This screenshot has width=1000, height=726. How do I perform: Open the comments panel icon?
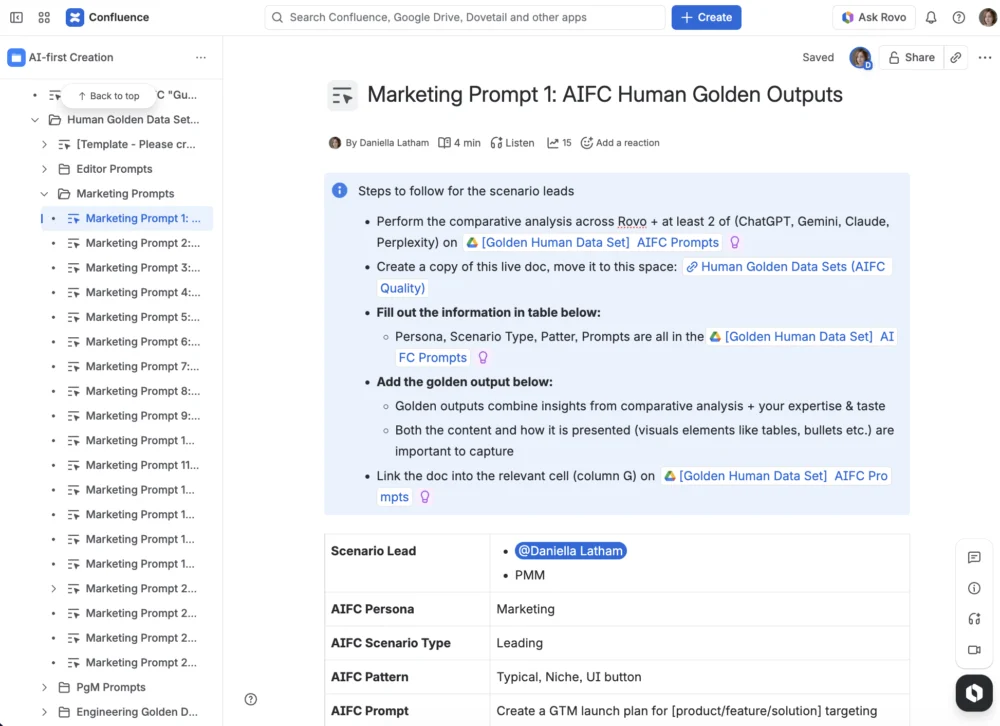tap(974, 558)
